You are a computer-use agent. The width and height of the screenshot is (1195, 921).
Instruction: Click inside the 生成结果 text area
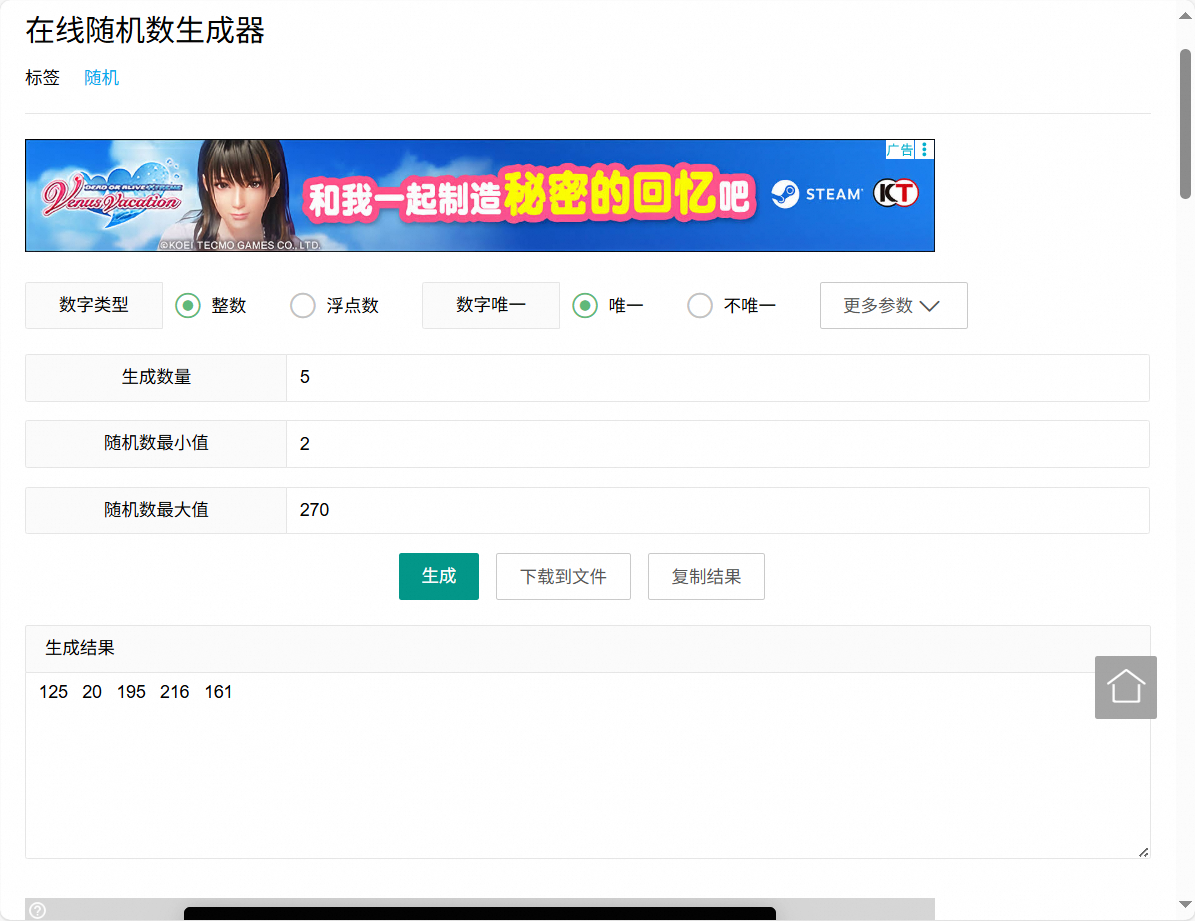click(x=588, y=765)
